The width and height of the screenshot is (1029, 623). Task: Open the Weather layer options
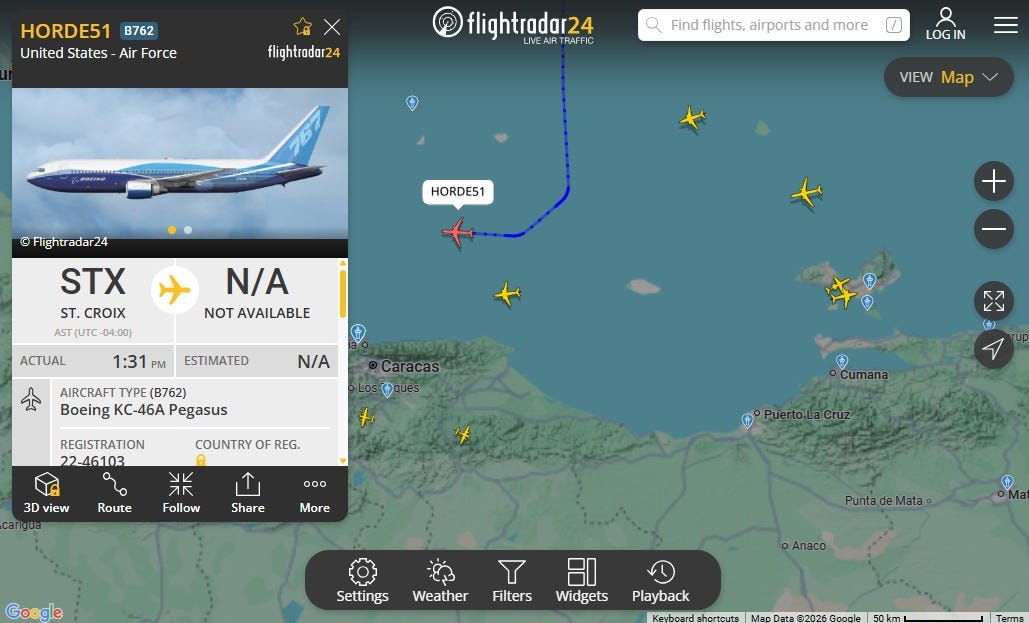(x=440, y=581)
